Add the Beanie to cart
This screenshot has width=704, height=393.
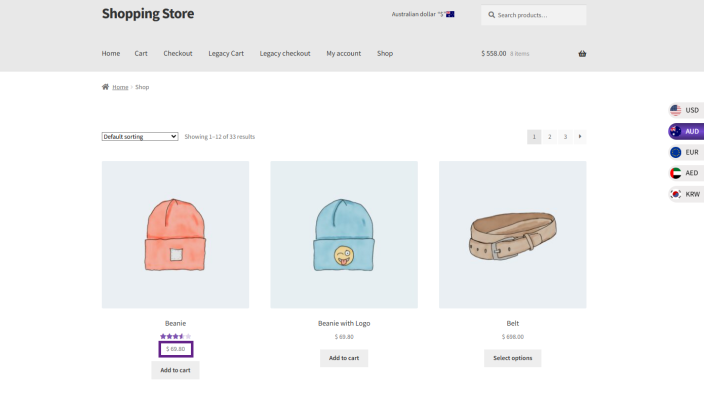(x=175, y=370)
